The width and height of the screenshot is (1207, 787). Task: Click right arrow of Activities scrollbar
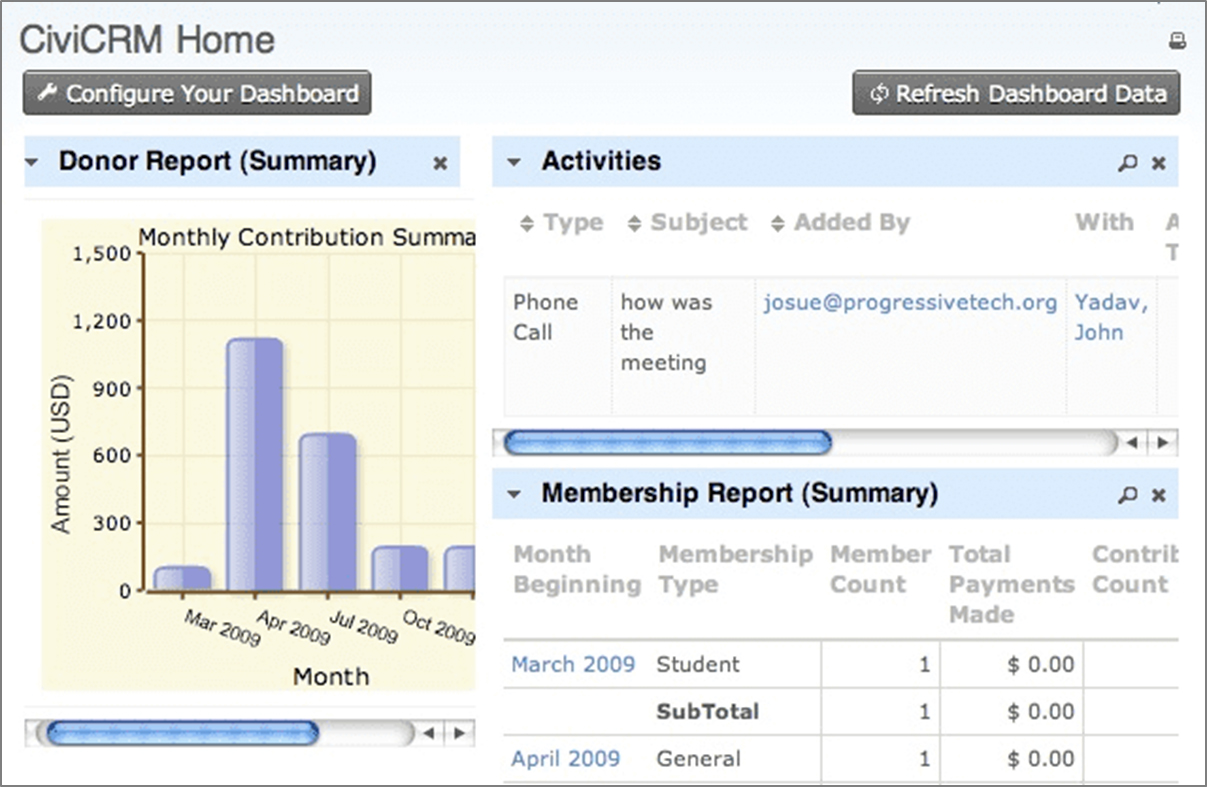pyautogui.click(x=1162, y=443)
